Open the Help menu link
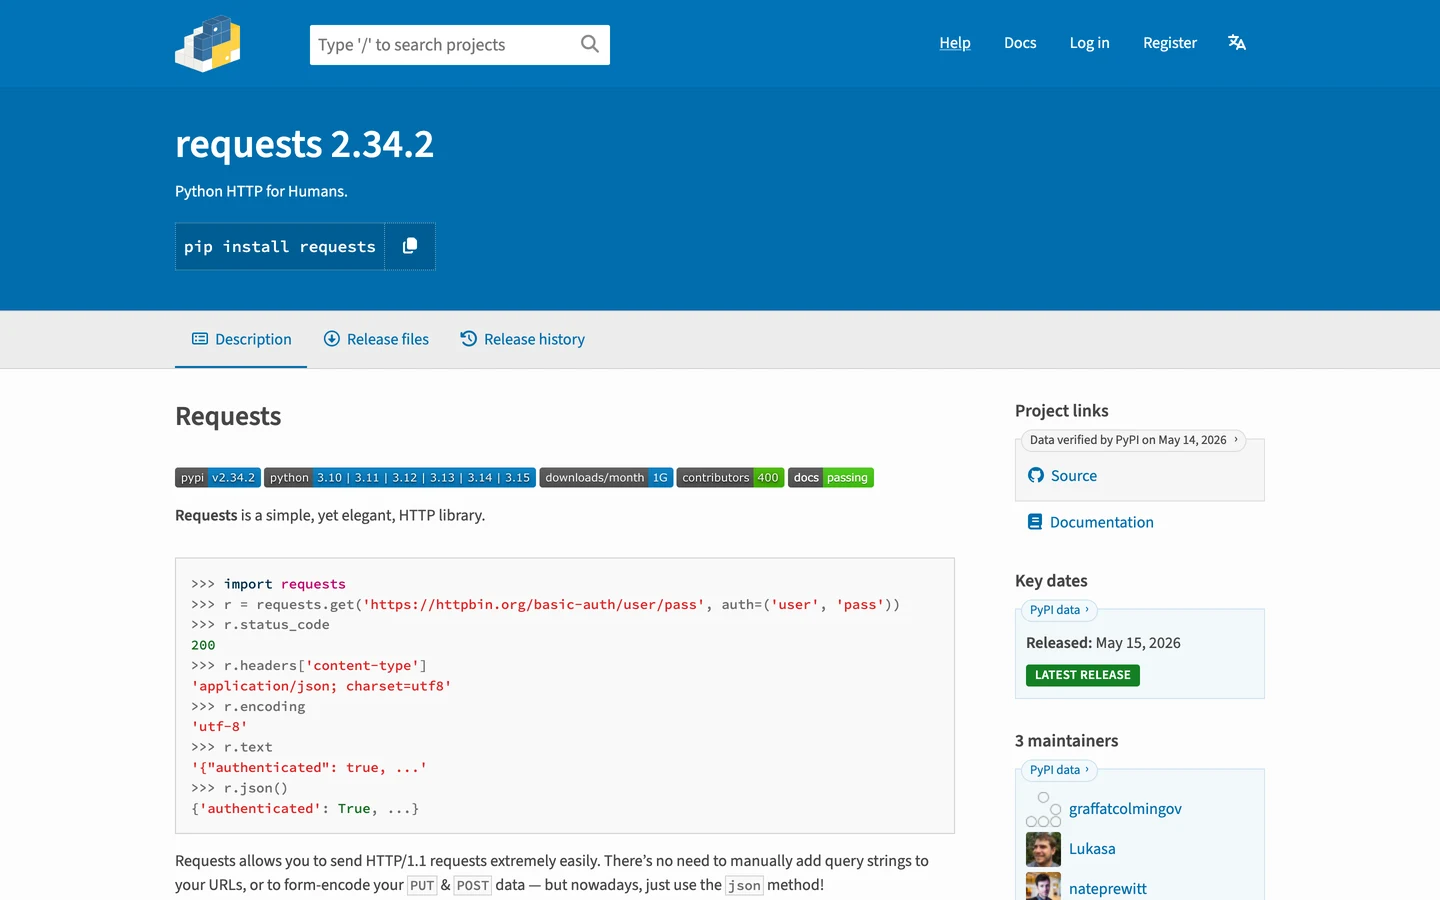This screenshot has height=900, width=1440. [x=955, y=43]
